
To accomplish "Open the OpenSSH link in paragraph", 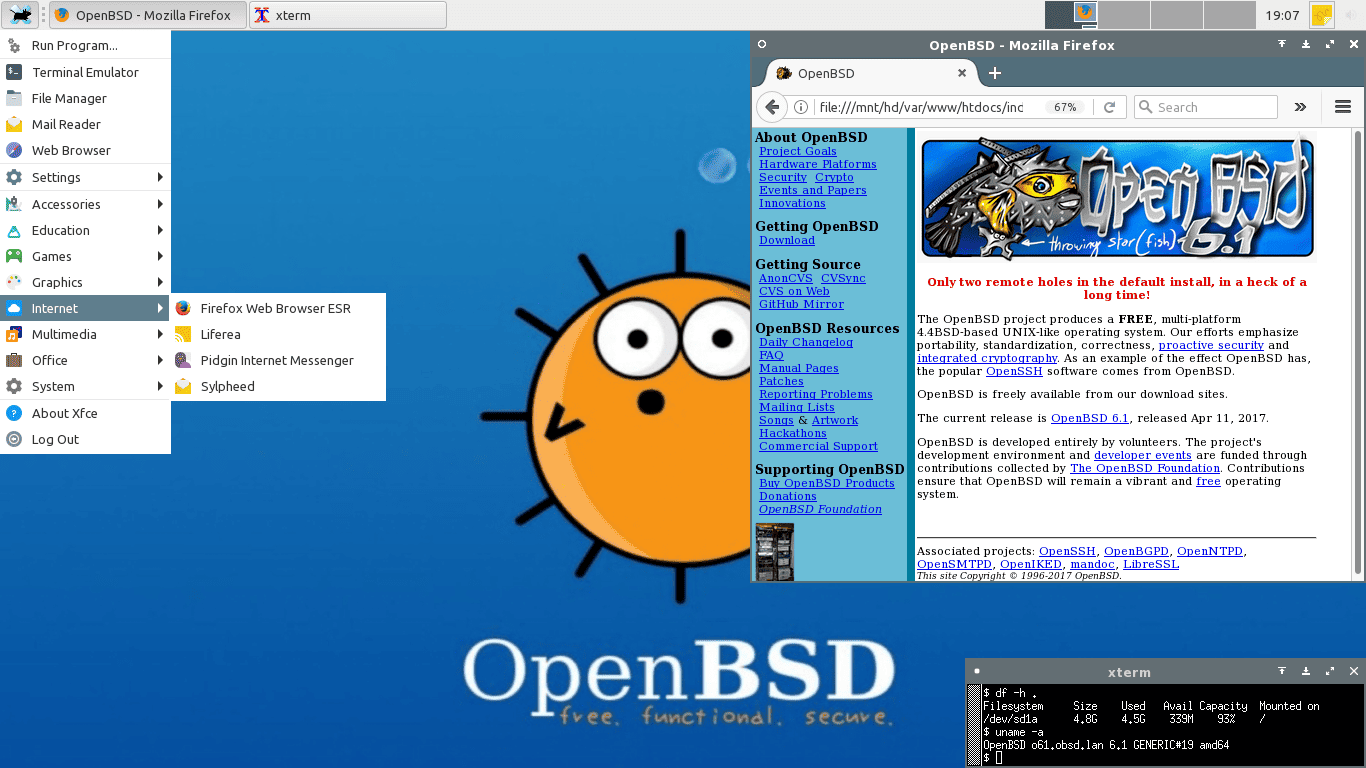I will coord(1014,371).
